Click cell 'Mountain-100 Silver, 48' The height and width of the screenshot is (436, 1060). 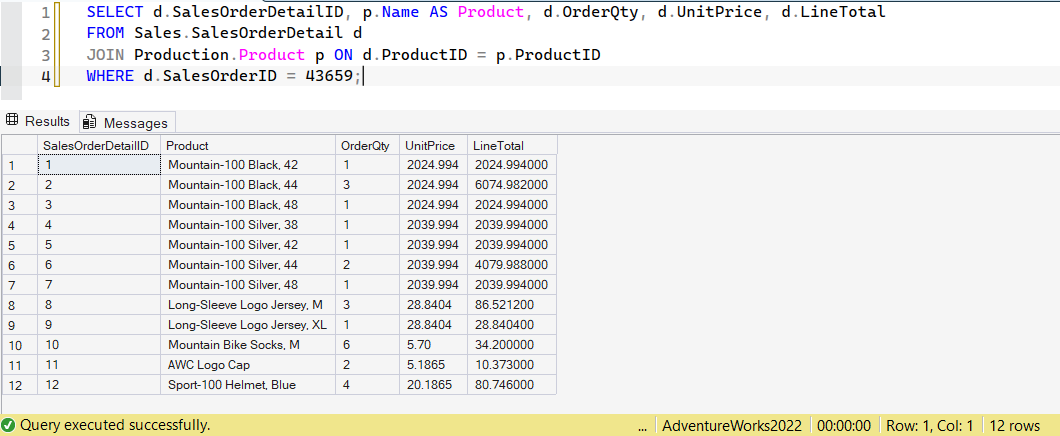pos(248,285)
